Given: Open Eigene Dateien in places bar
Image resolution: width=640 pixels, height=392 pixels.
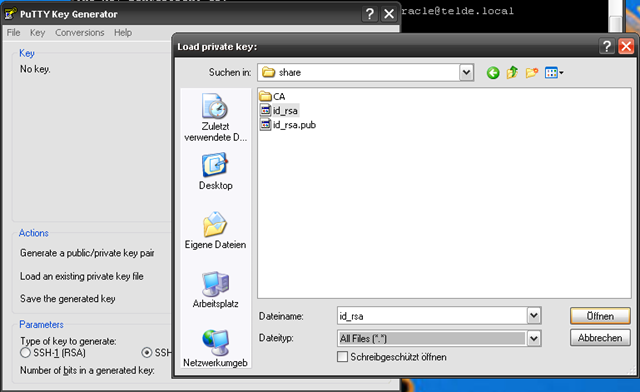Looking at the screenshot, I should point(215,230).
